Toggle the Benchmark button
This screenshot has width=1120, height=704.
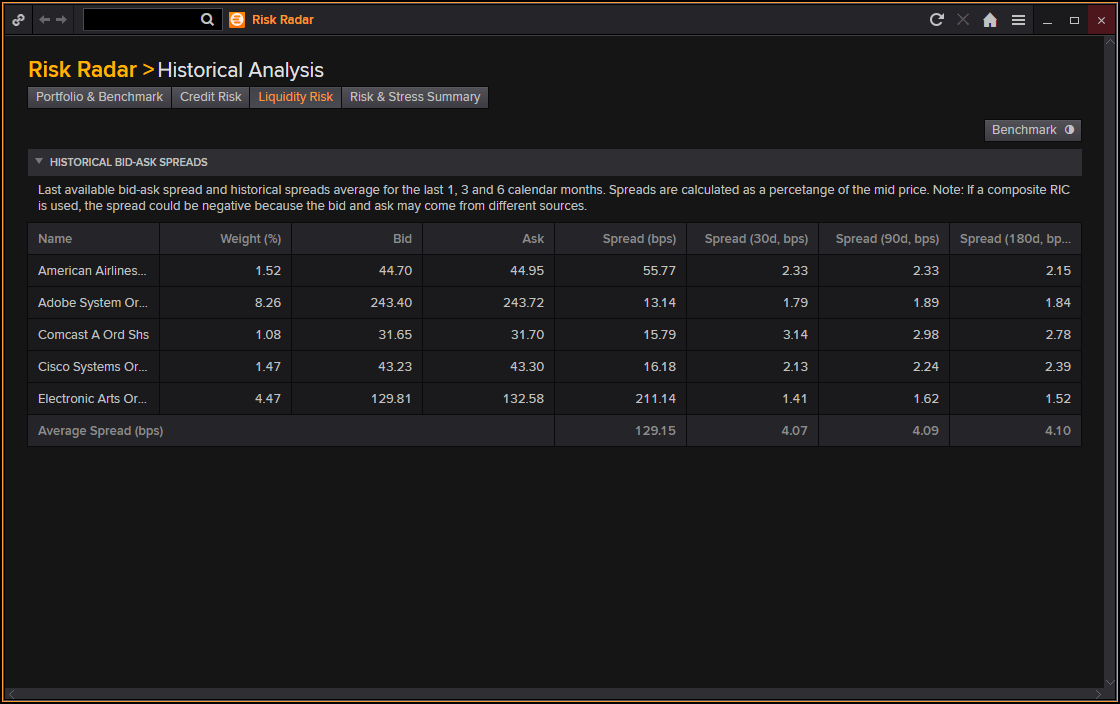point(1032,130)
